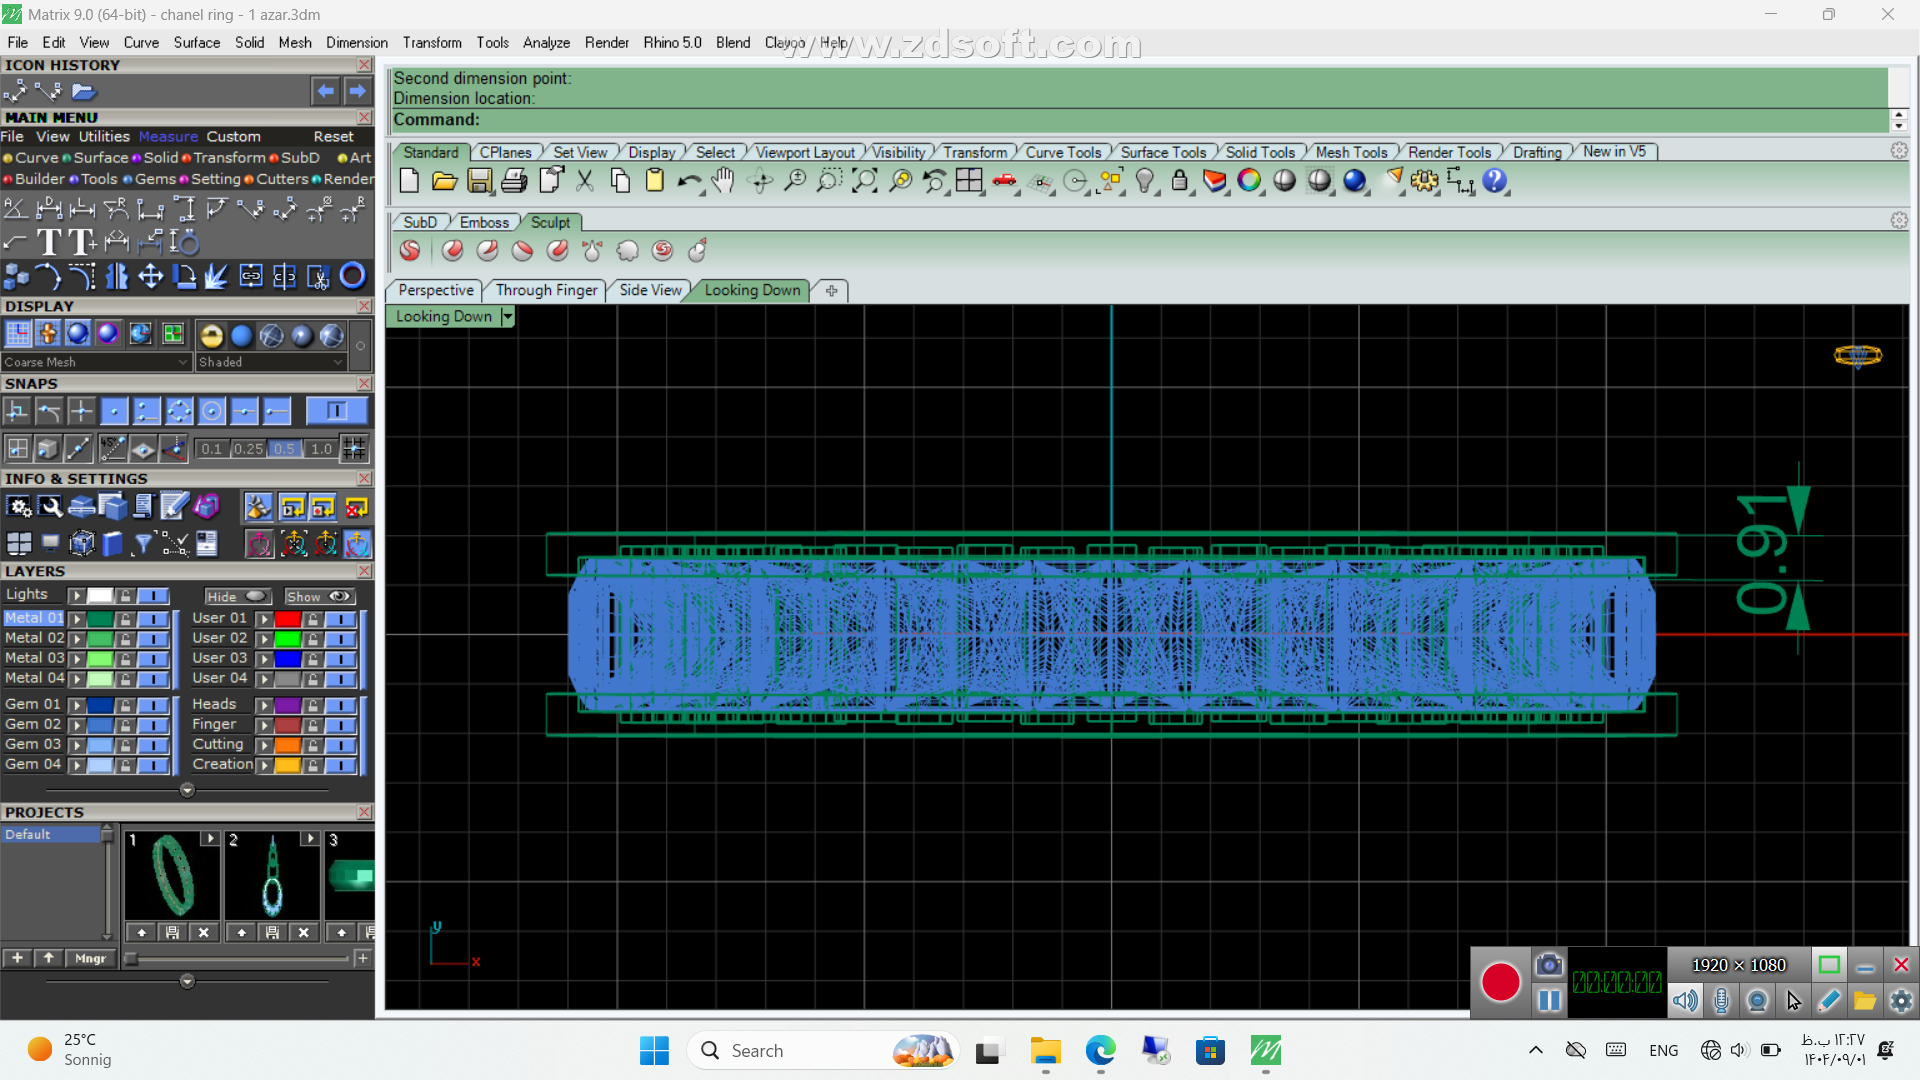Click the Show layers button
The height and width of the screenshot is (1080, 1920).
[318, 596]
